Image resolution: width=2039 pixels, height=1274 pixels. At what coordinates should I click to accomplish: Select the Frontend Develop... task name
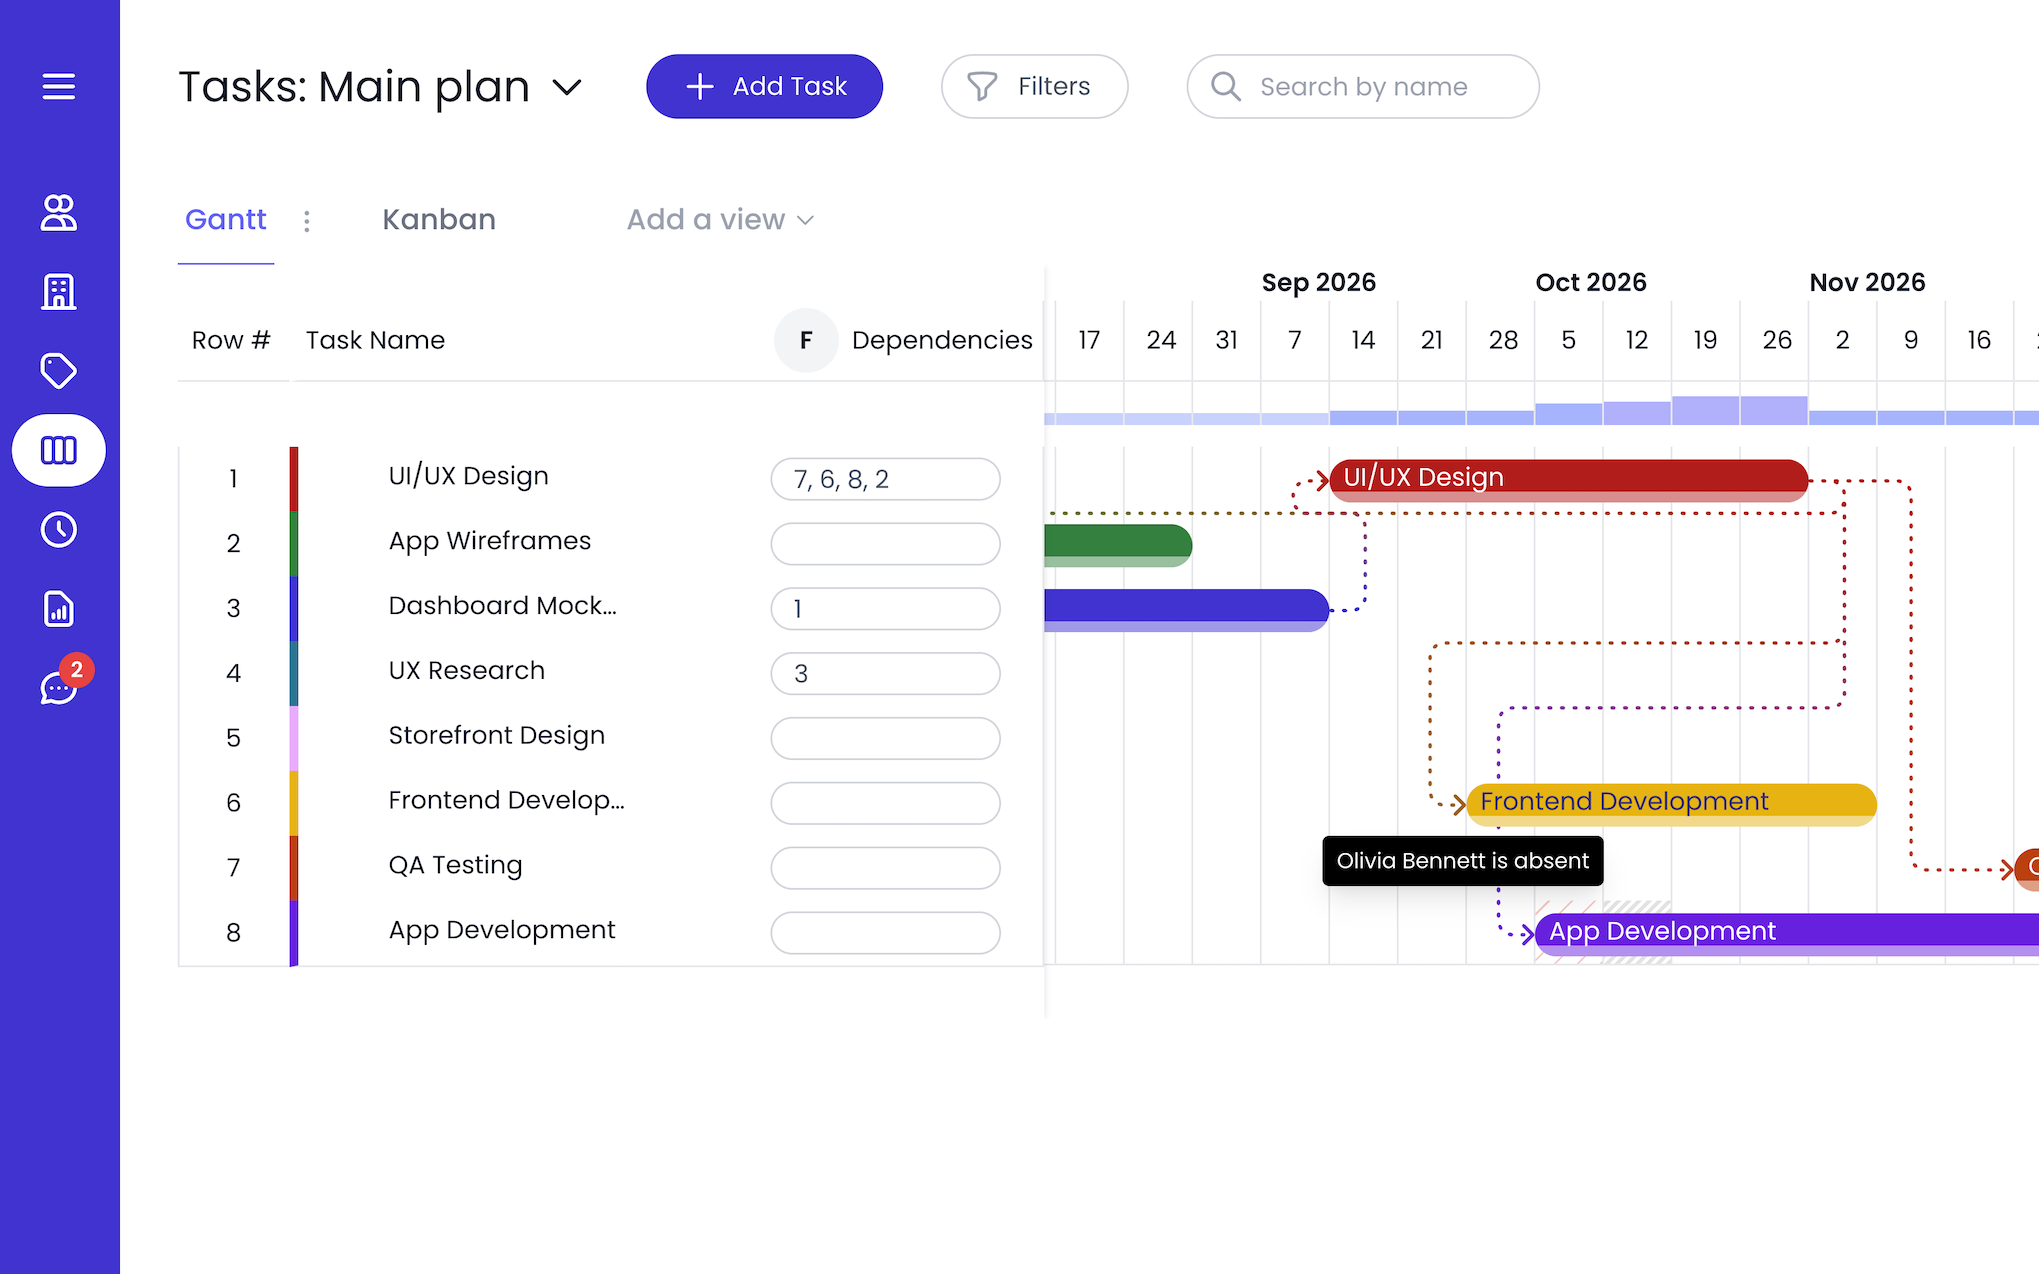tap(506, 801)
